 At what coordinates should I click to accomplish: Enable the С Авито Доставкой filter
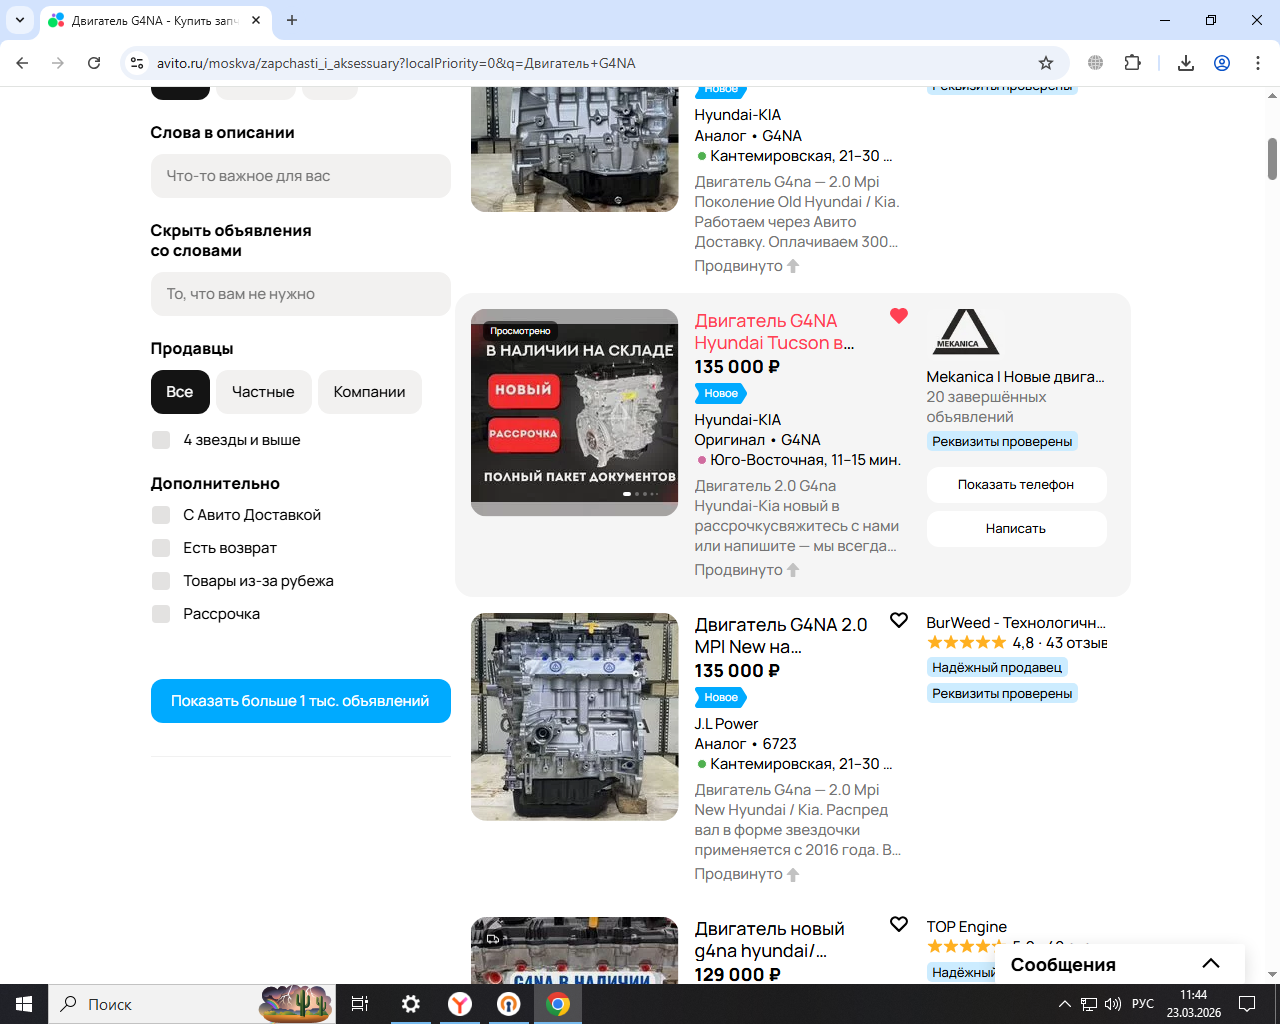(x=161, y=515)
